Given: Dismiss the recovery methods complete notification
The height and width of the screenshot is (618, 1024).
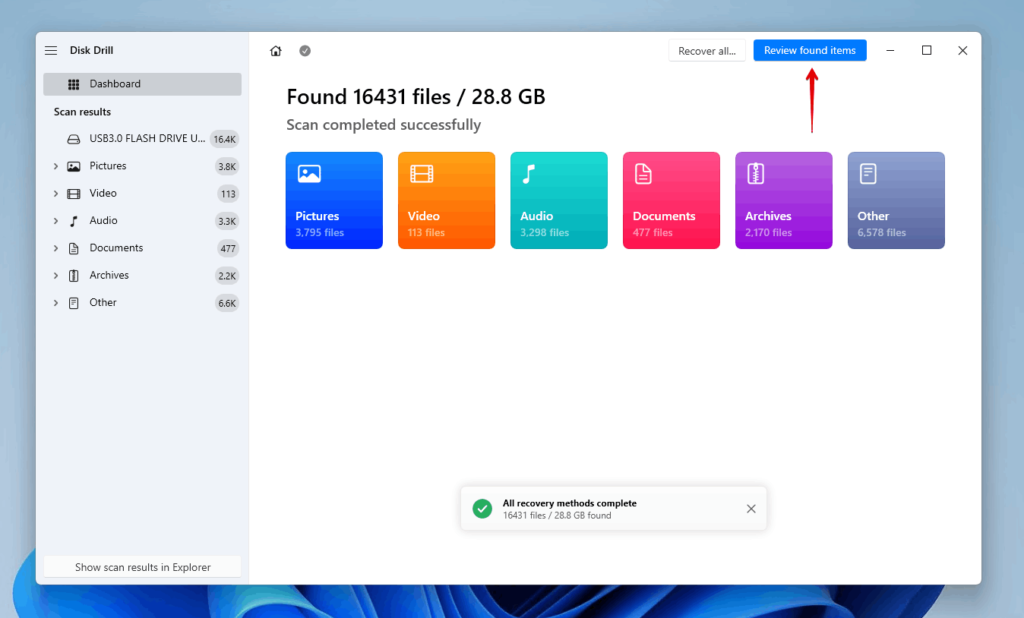Looking at the screenshot, I should pyautogui.click(x=751, y=509).
